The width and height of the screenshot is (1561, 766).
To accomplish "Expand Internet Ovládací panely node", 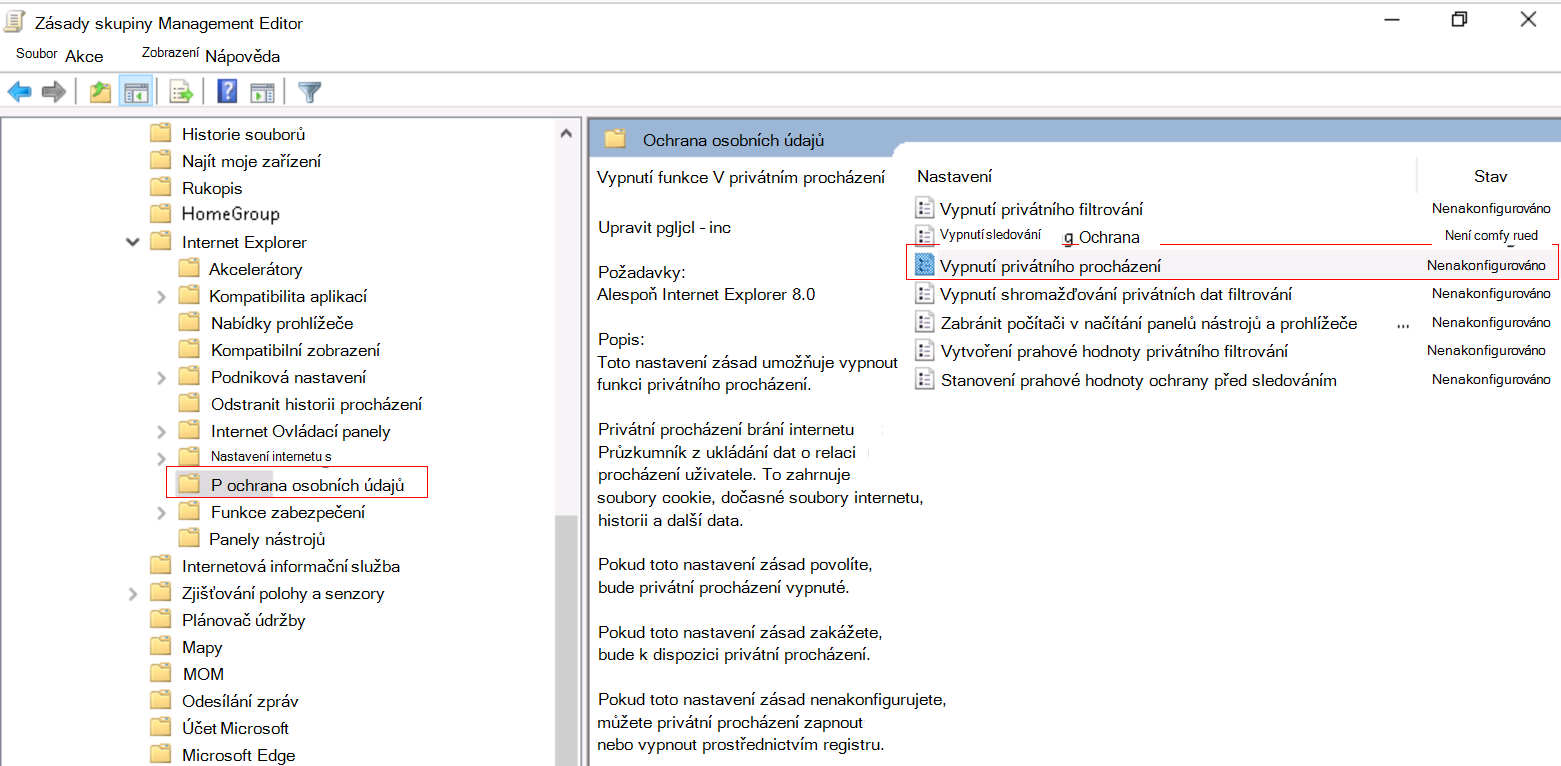I will [161, 431].
